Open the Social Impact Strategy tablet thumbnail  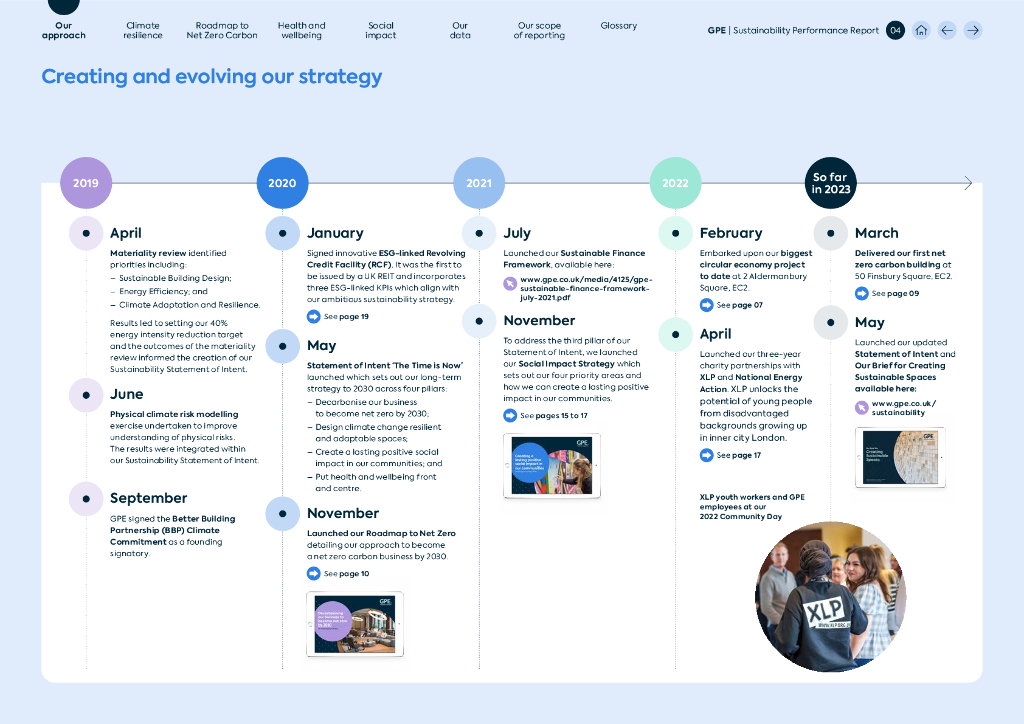point(552,466)
